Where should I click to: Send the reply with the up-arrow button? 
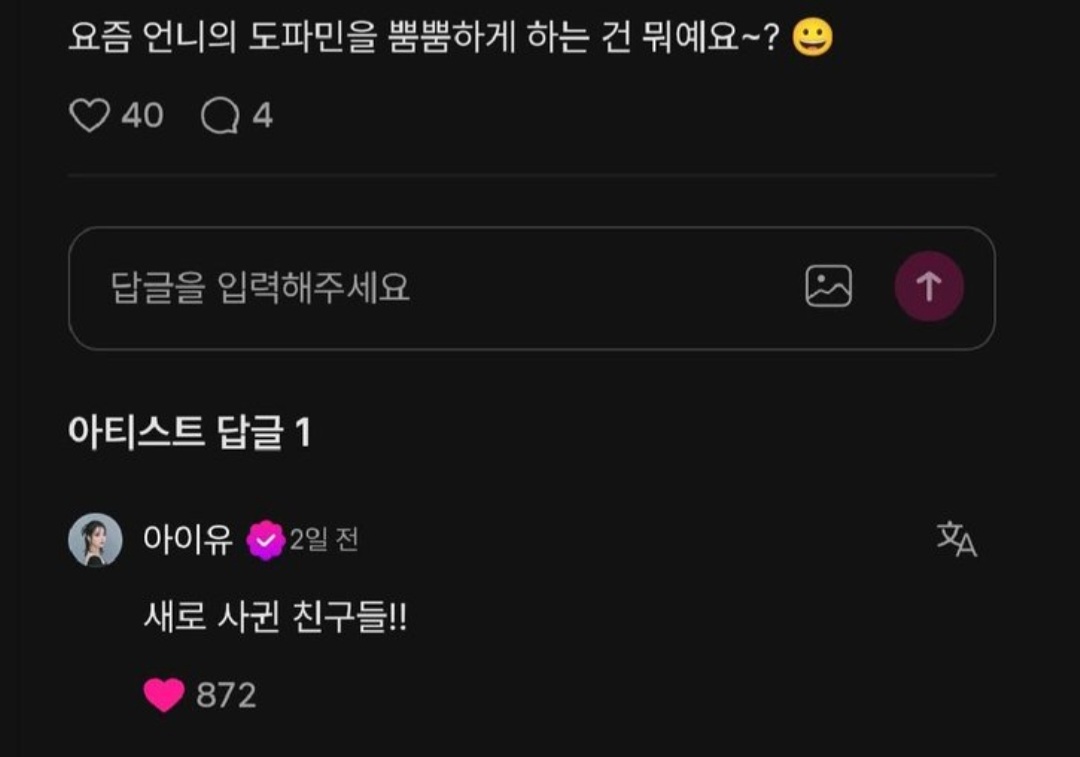coord(928,286)
